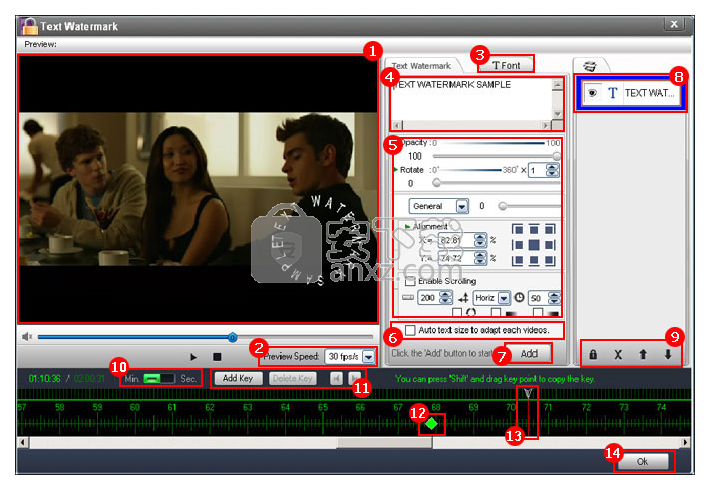
Task: Enable Scrolling checkbox
Action: (411, 282)
